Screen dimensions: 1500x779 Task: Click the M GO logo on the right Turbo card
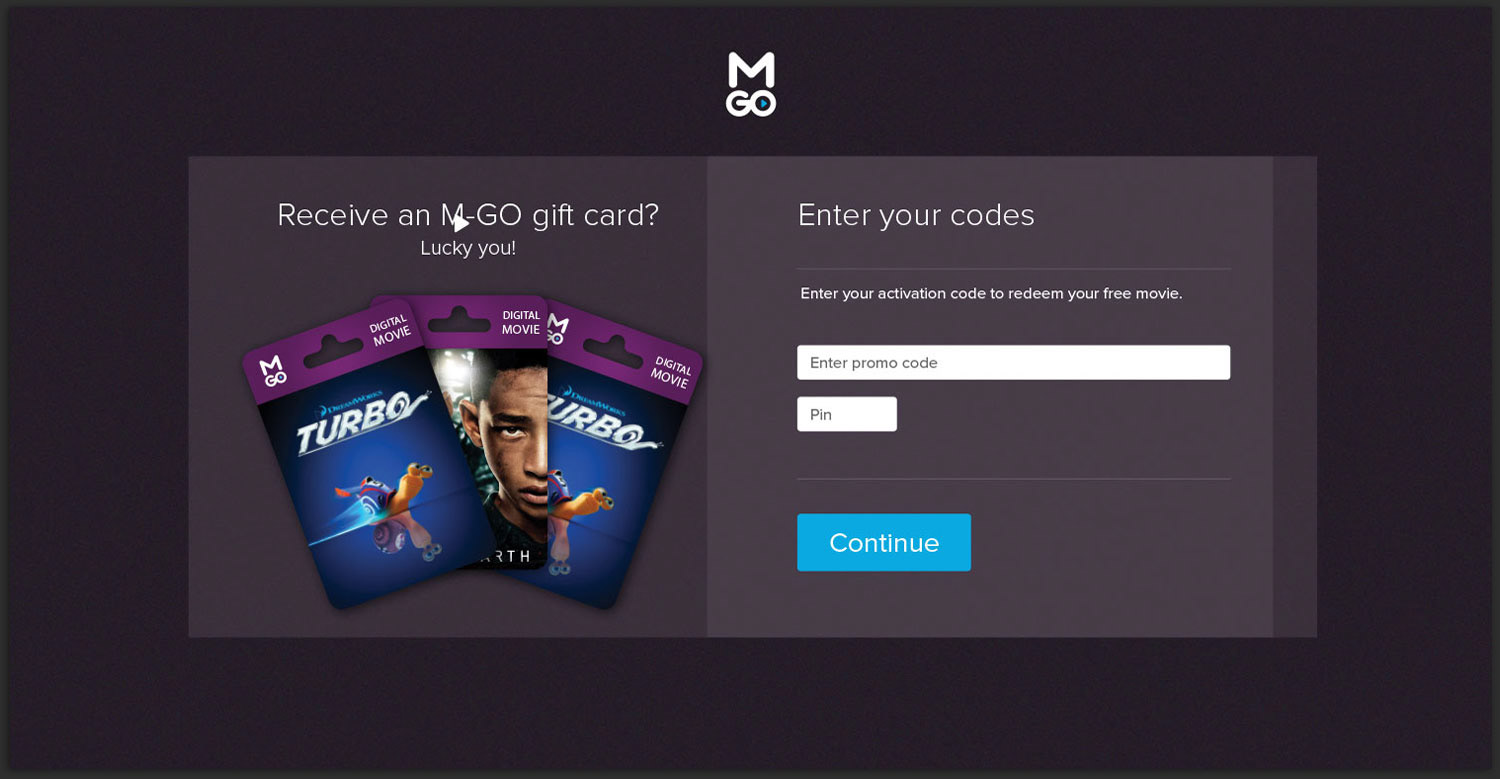[x=557, y=330]
